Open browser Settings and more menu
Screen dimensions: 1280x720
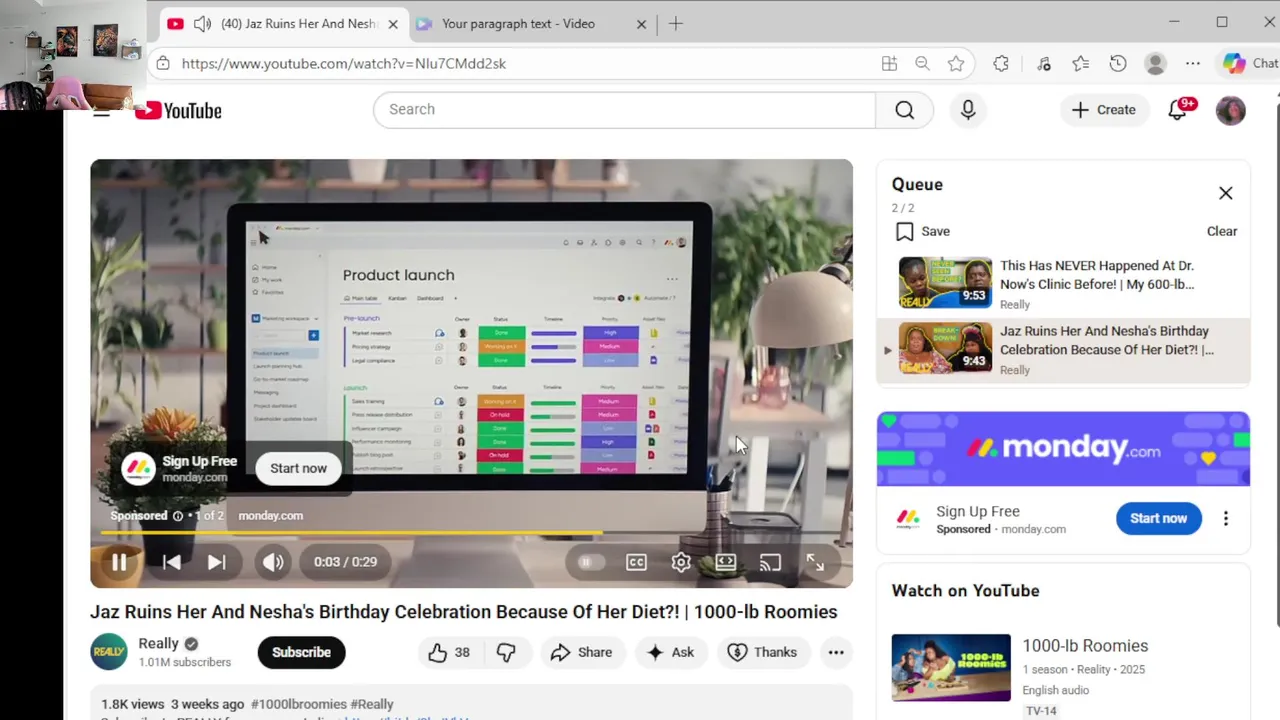[x=1193, y=64]
